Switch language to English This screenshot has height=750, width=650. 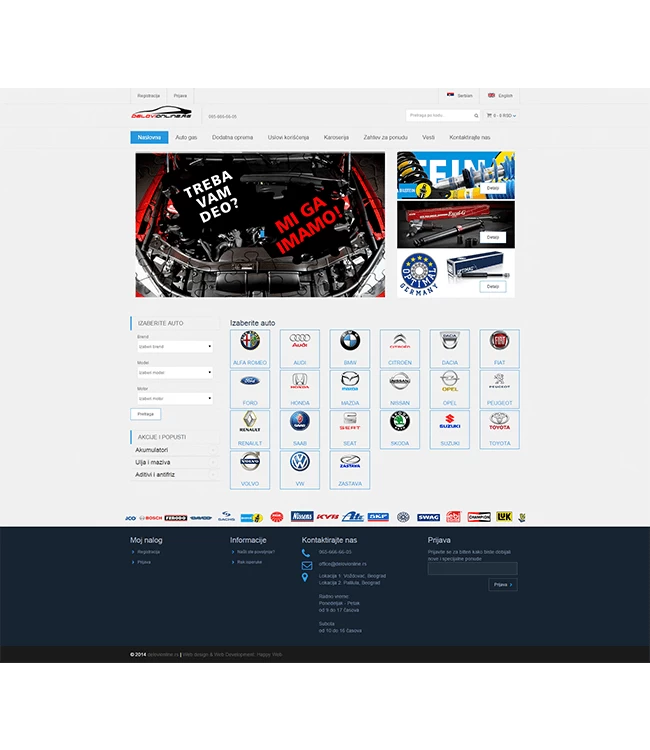click(500, 96)
